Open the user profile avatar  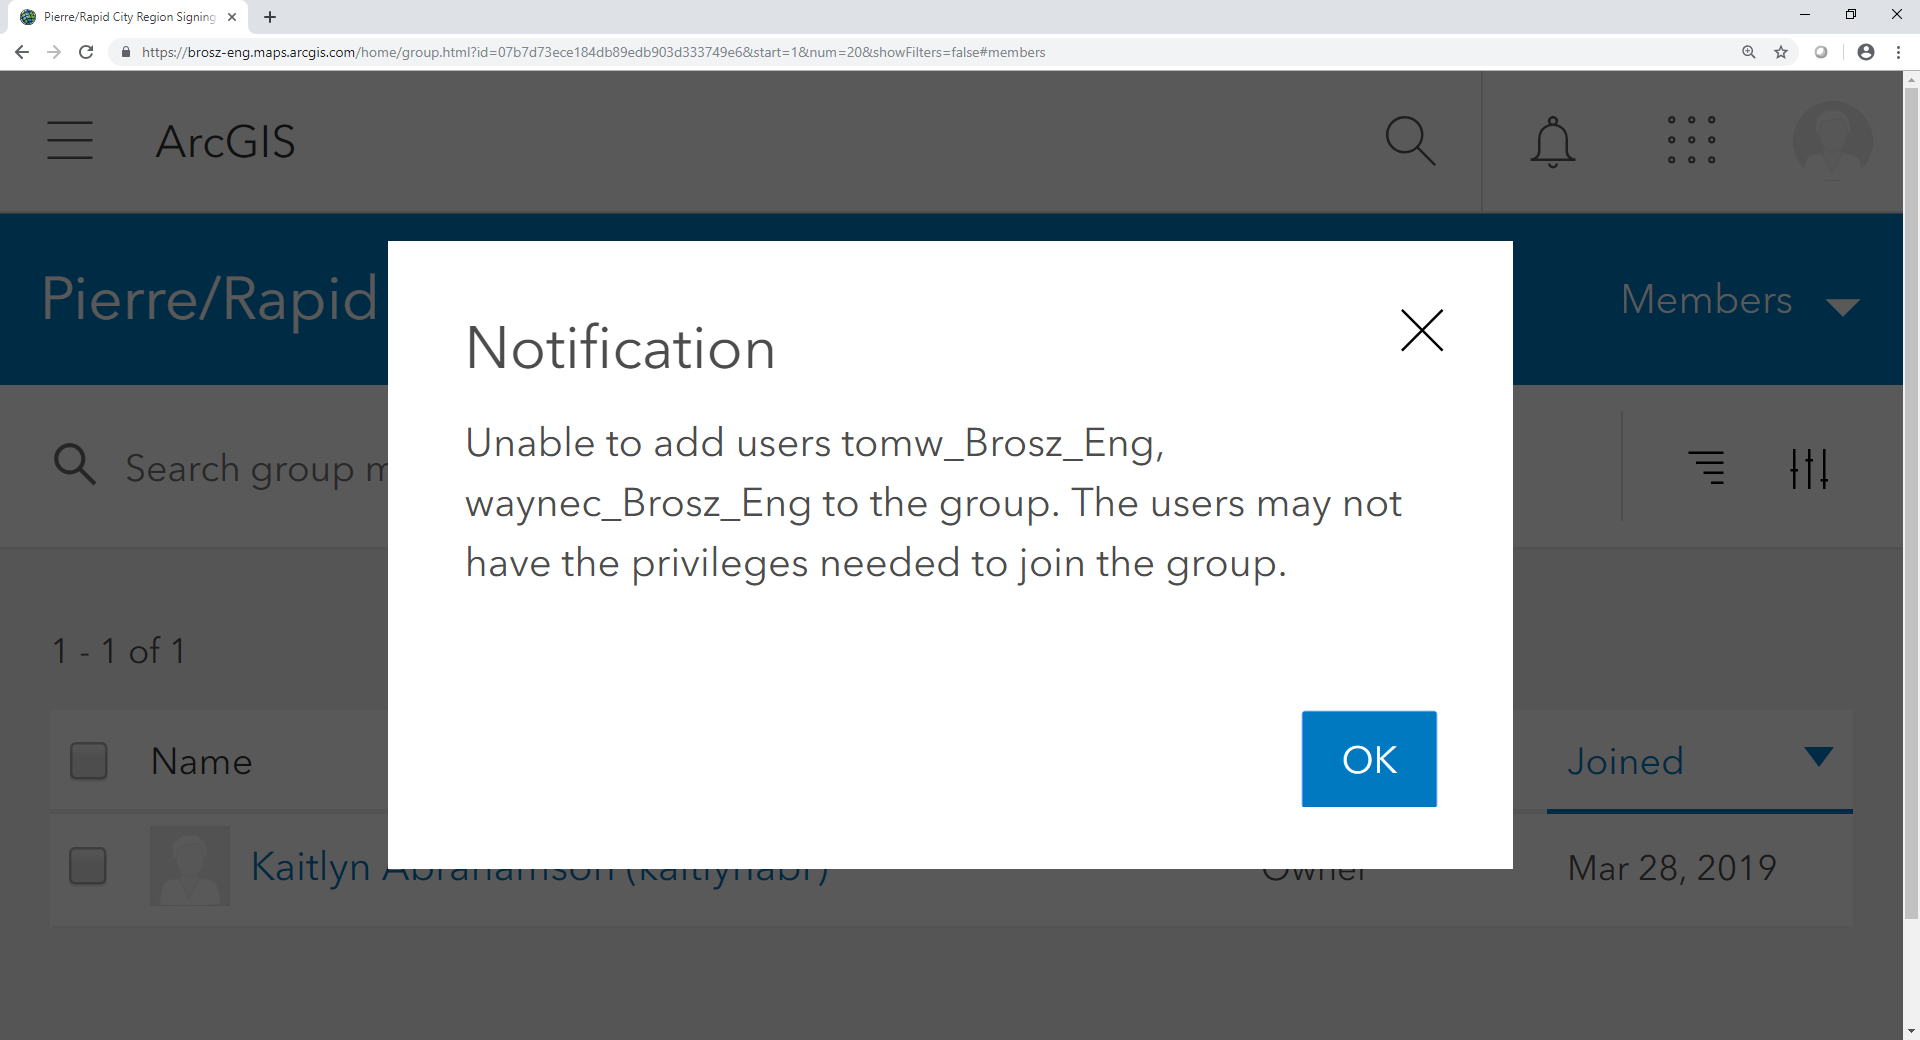tap(1832, 141)
